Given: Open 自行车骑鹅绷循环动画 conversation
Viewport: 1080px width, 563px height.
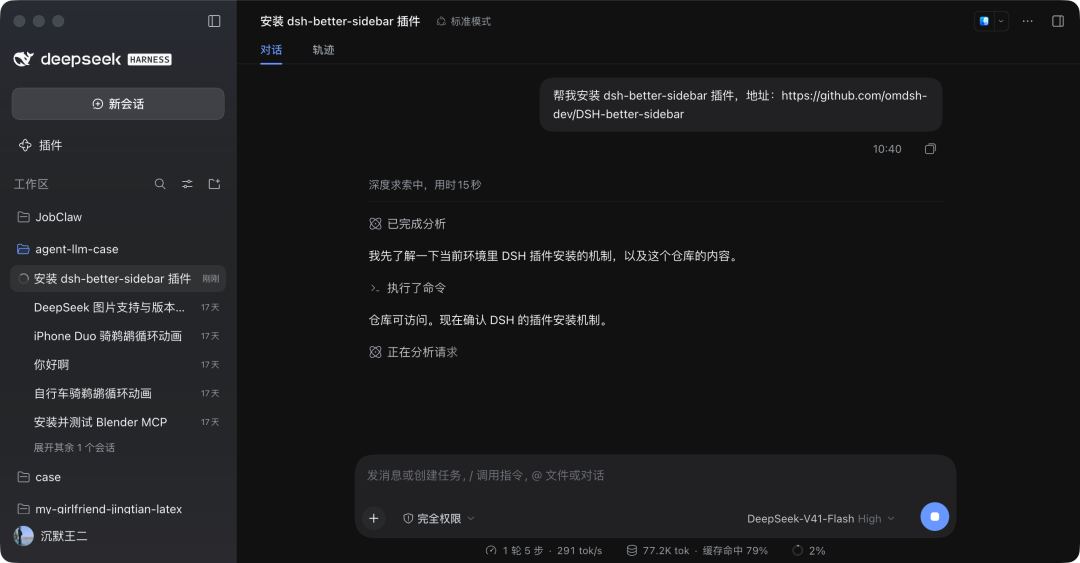Looking at the screenshot, I should (118, 393).
